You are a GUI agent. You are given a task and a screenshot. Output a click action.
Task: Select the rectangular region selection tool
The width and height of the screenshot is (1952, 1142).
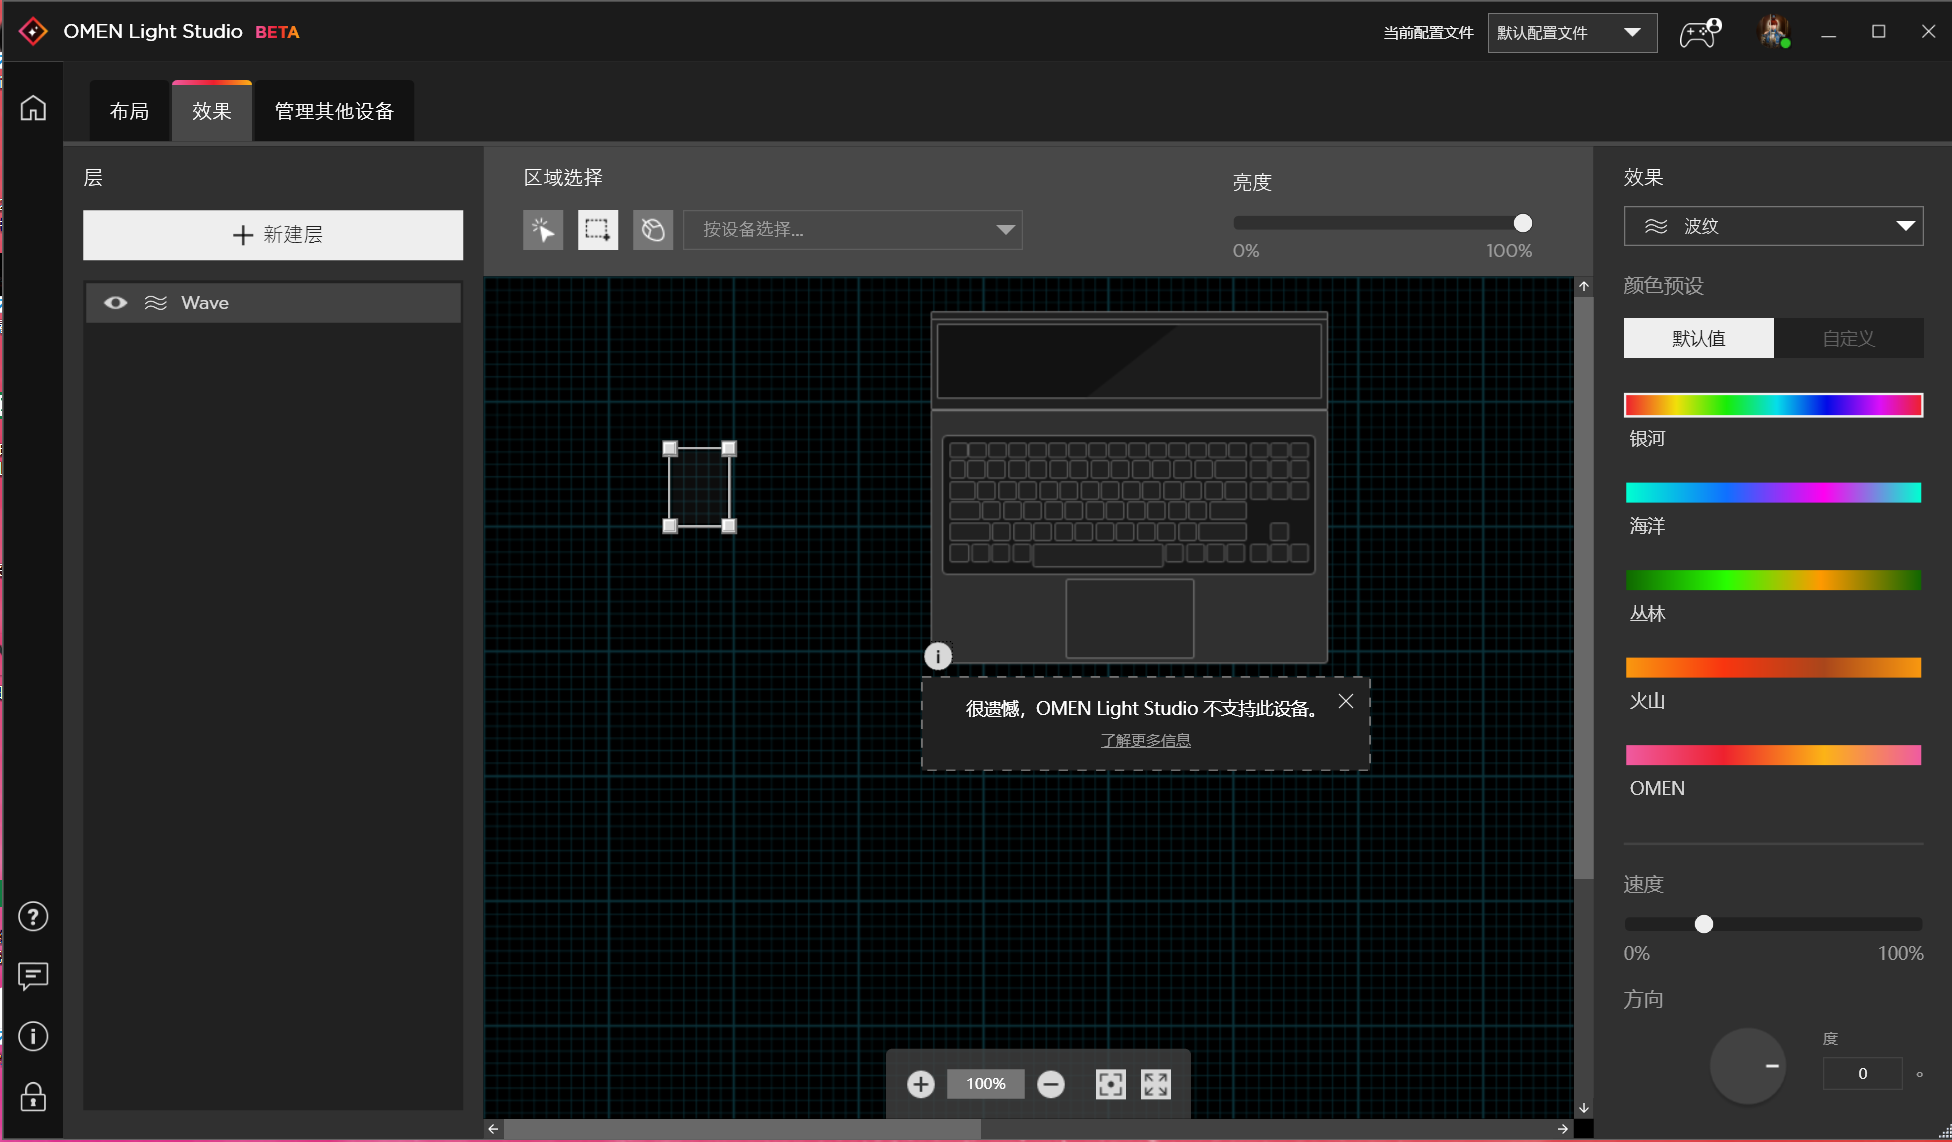(597, 227)
